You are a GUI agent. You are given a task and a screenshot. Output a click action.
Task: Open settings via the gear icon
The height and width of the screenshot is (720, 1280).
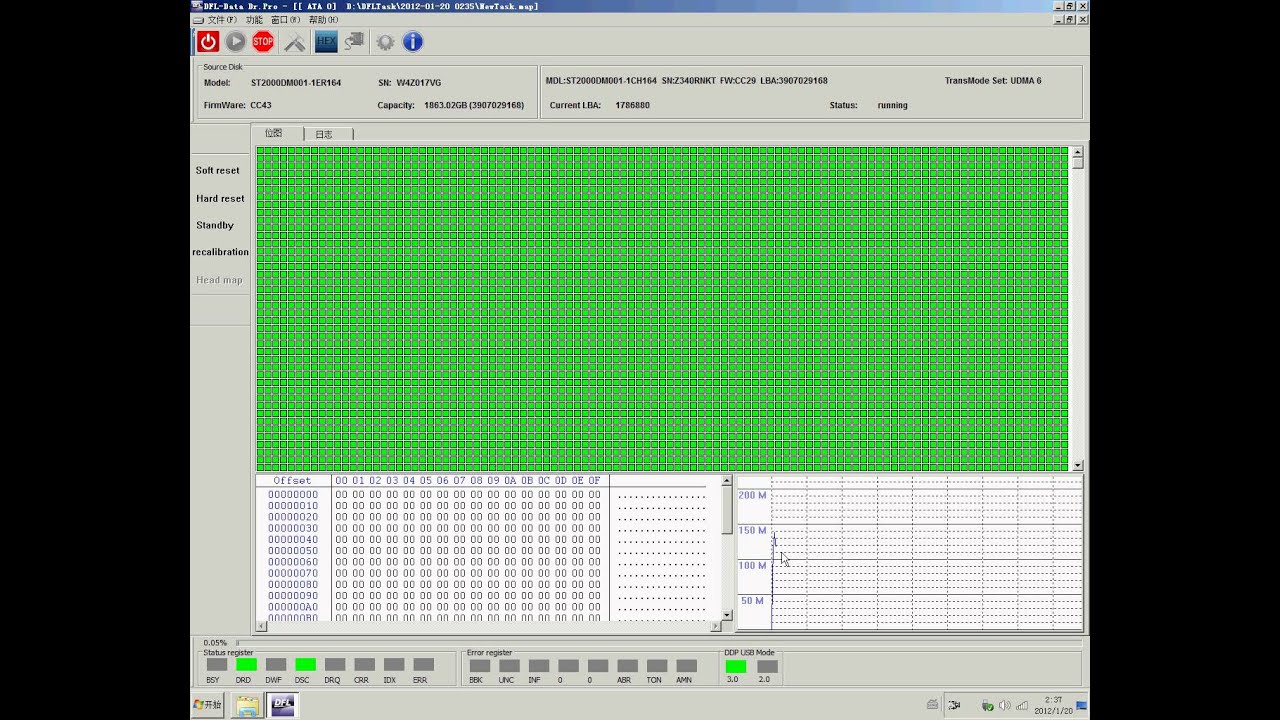point(385,42)
